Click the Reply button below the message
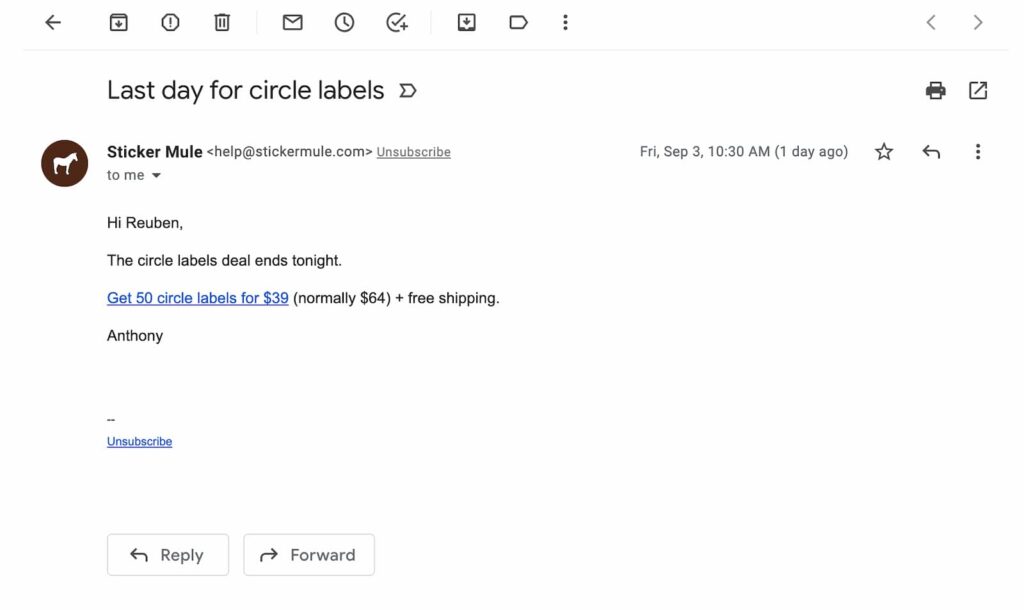 click(168, 555)
